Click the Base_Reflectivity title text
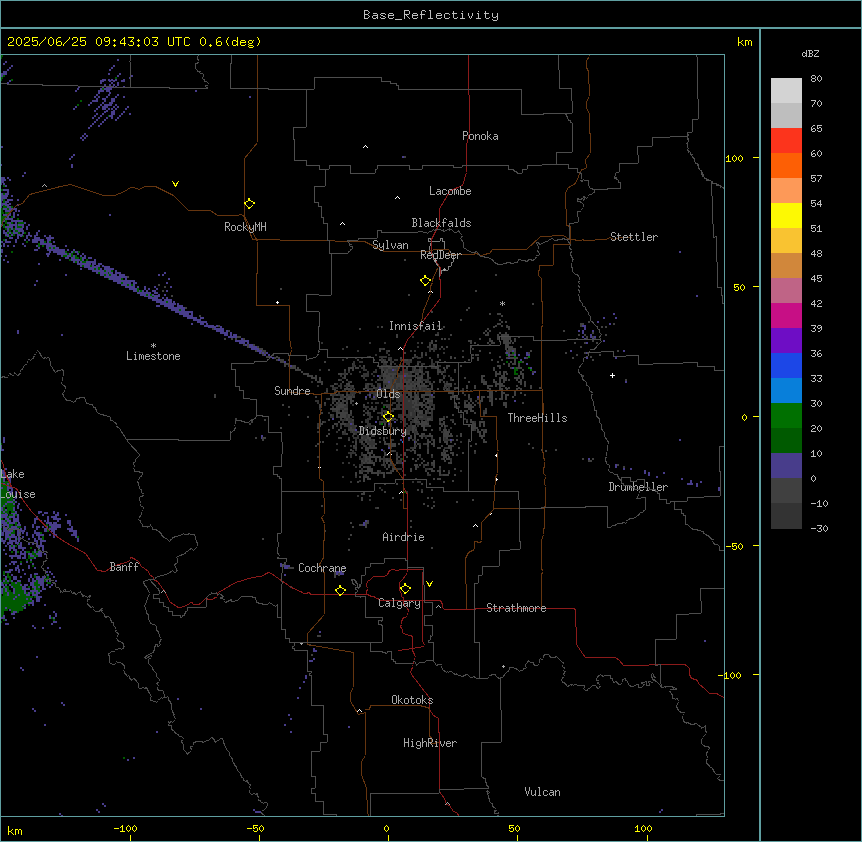Screen dimensions: 862x842 pos(431,15)
